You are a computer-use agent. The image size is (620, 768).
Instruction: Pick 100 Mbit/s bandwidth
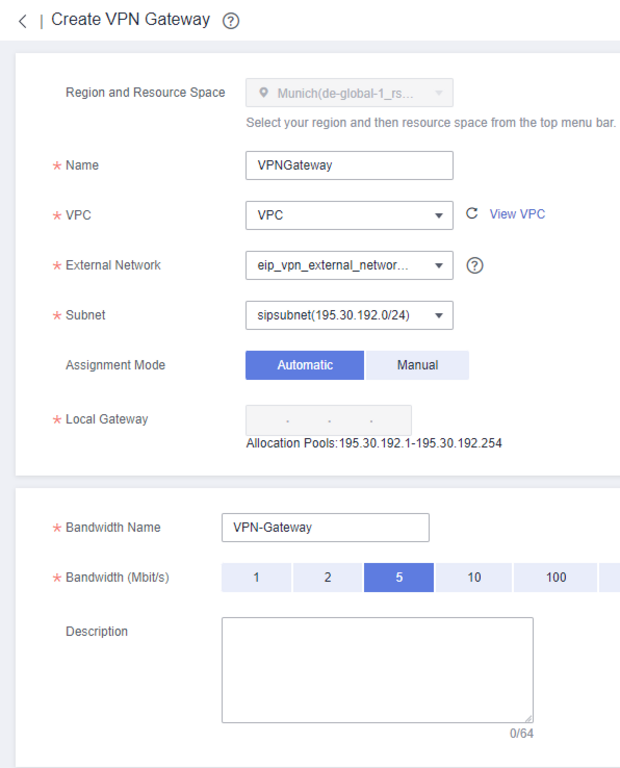tap(556, 578)
